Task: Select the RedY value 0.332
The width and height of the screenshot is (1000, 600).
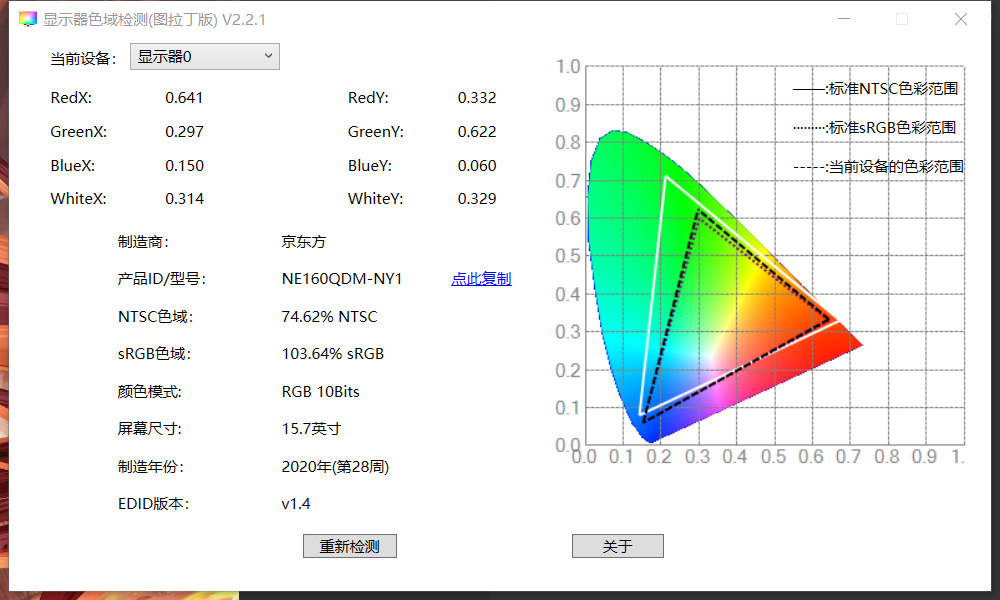Action: pos(476,98)
